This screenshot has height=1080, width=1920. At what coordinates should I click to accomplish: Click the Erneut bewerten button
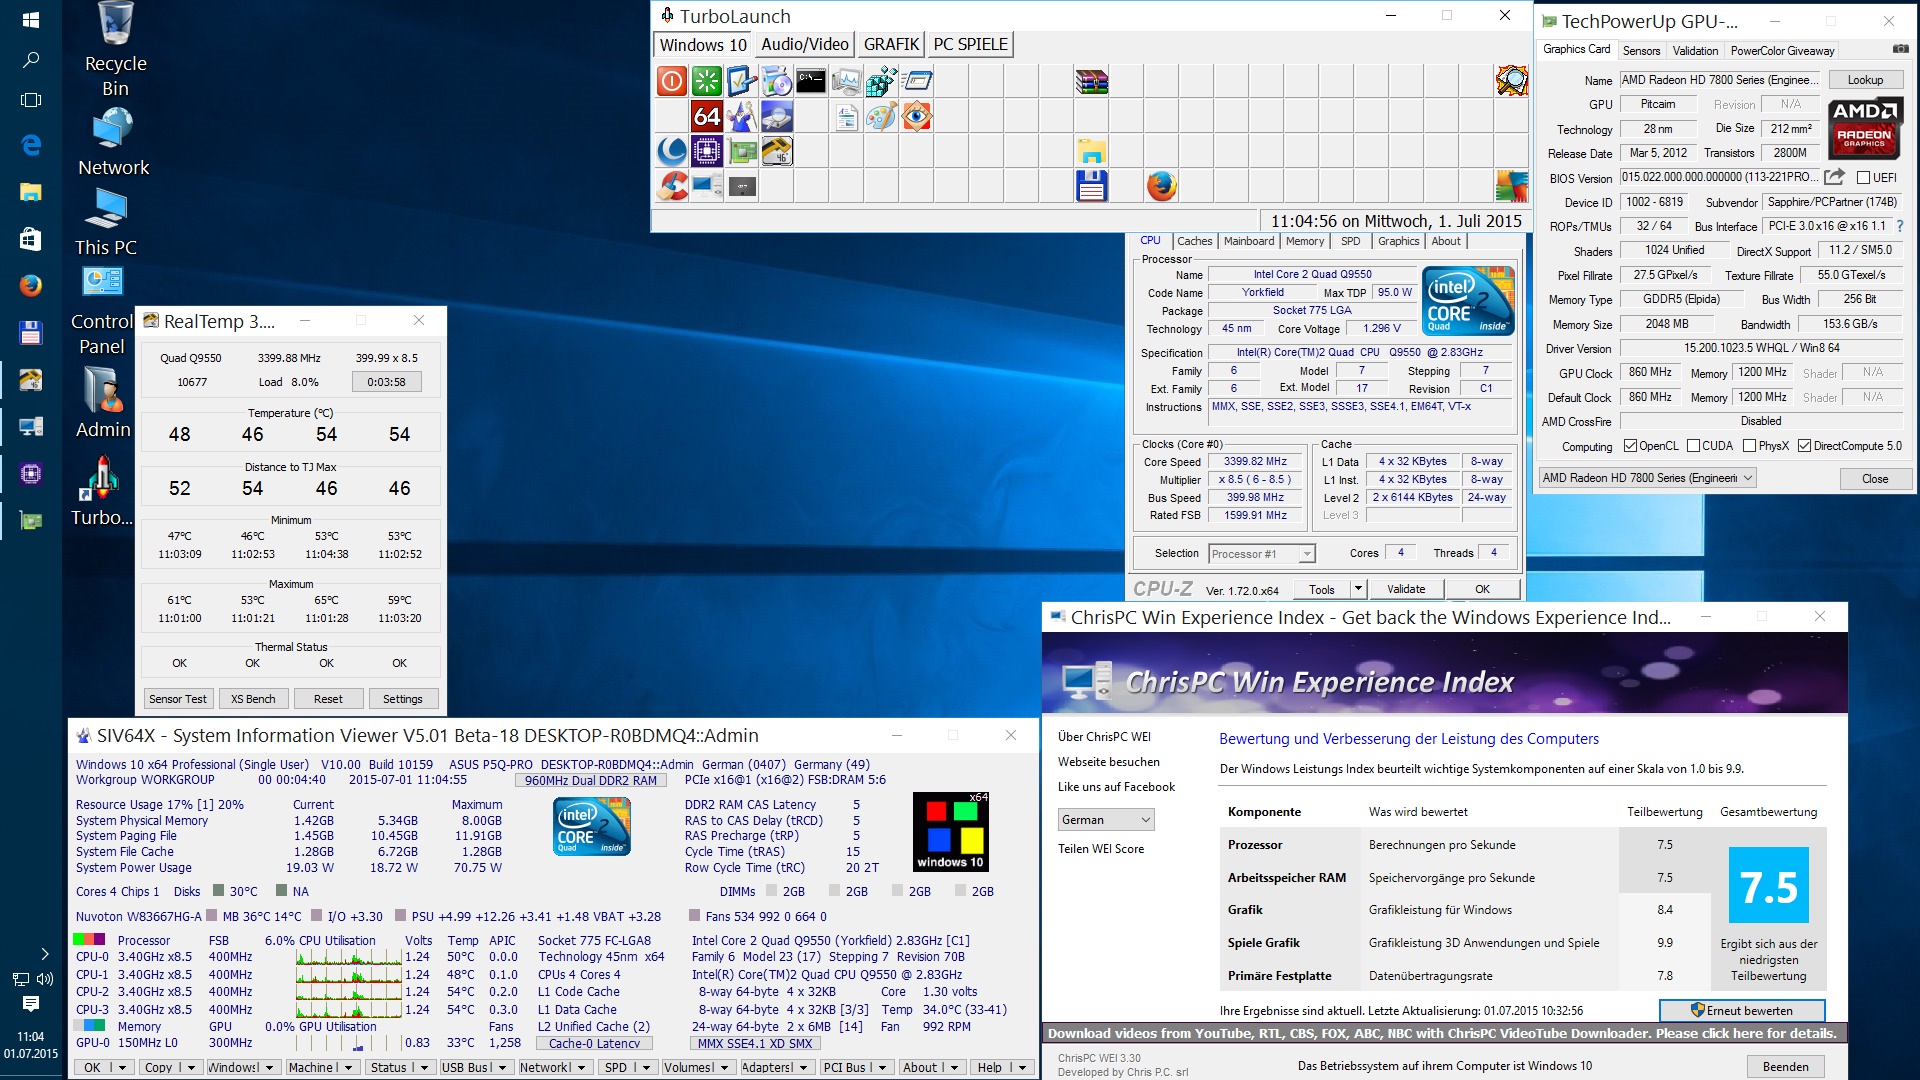(1741, 1010)
